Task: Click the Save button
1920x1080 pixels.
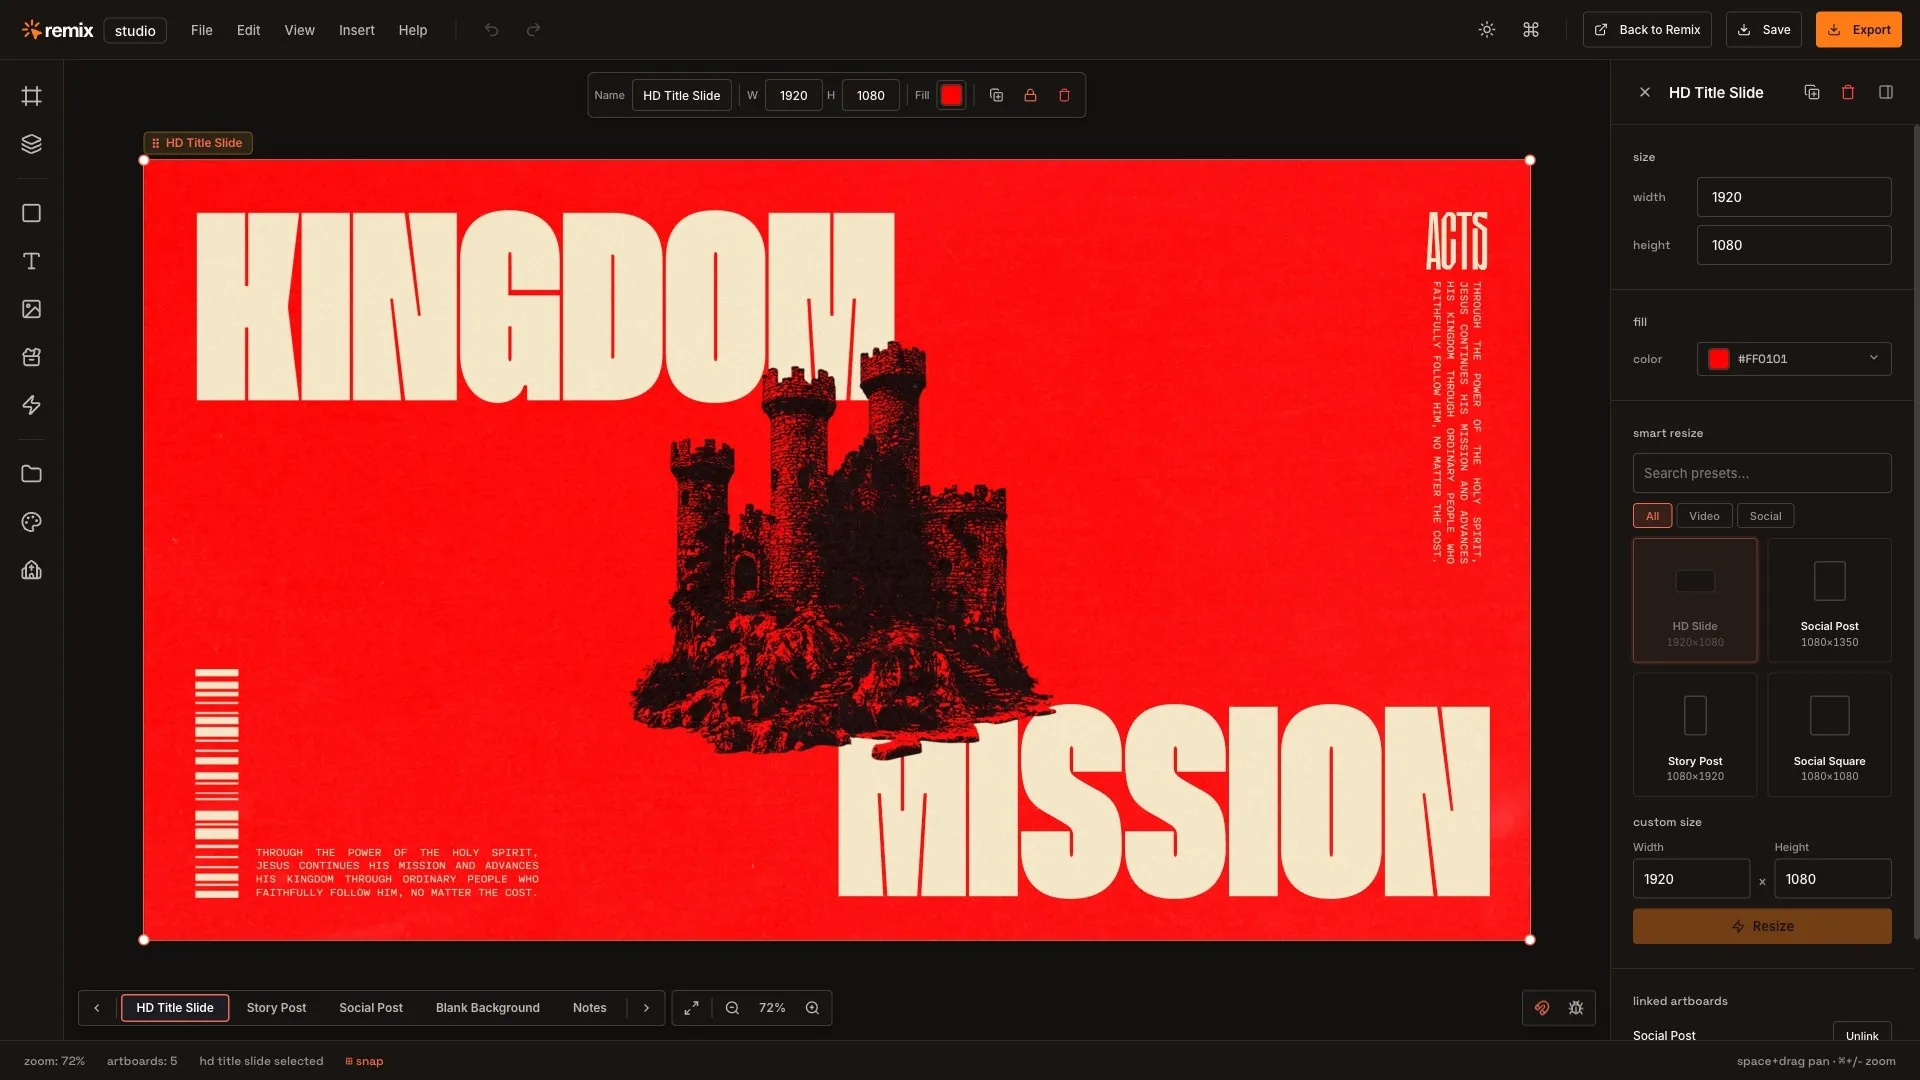Action: (1764, 30)
